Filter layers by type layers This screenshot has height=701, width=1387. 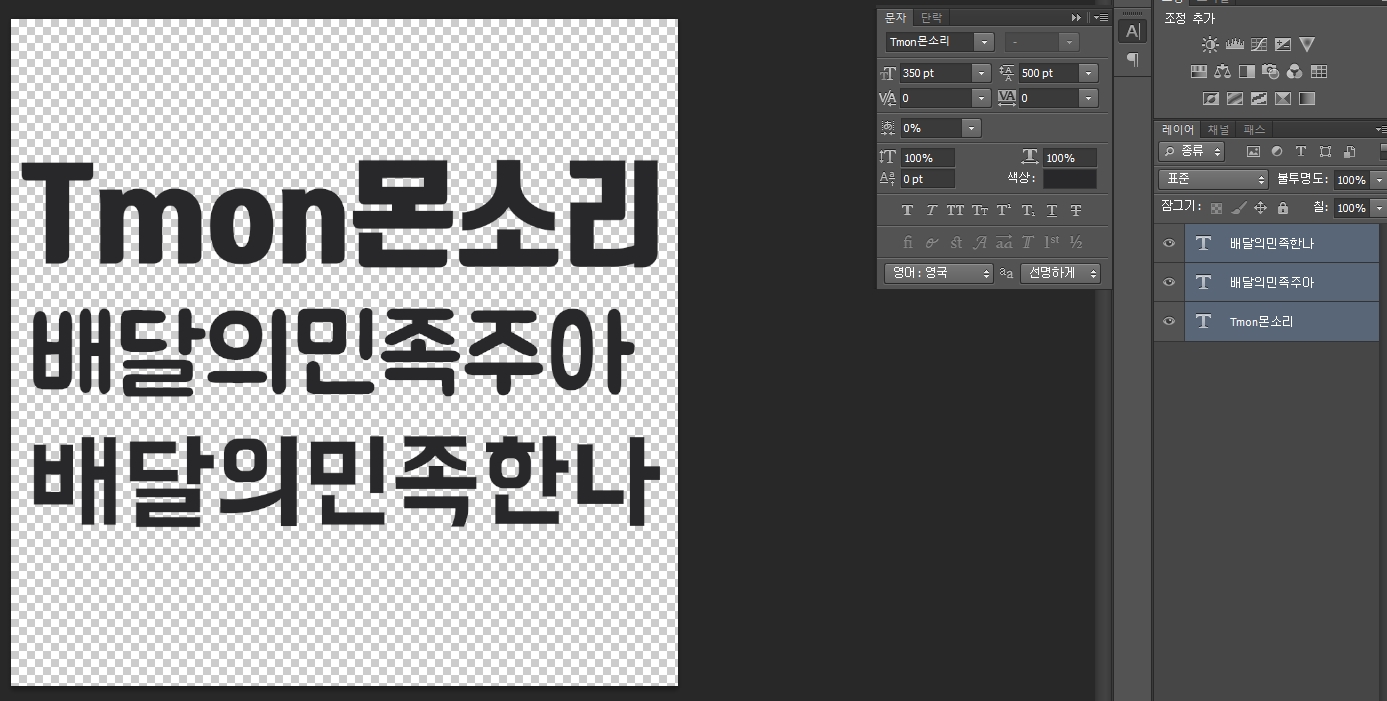tap(1301, 152)
